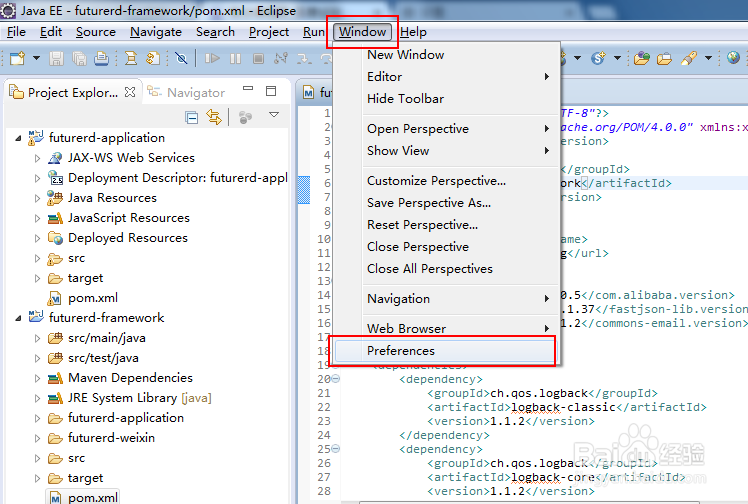
Task: Open the New wizard dropdown arrow
Action: click(x=36, y=58)
